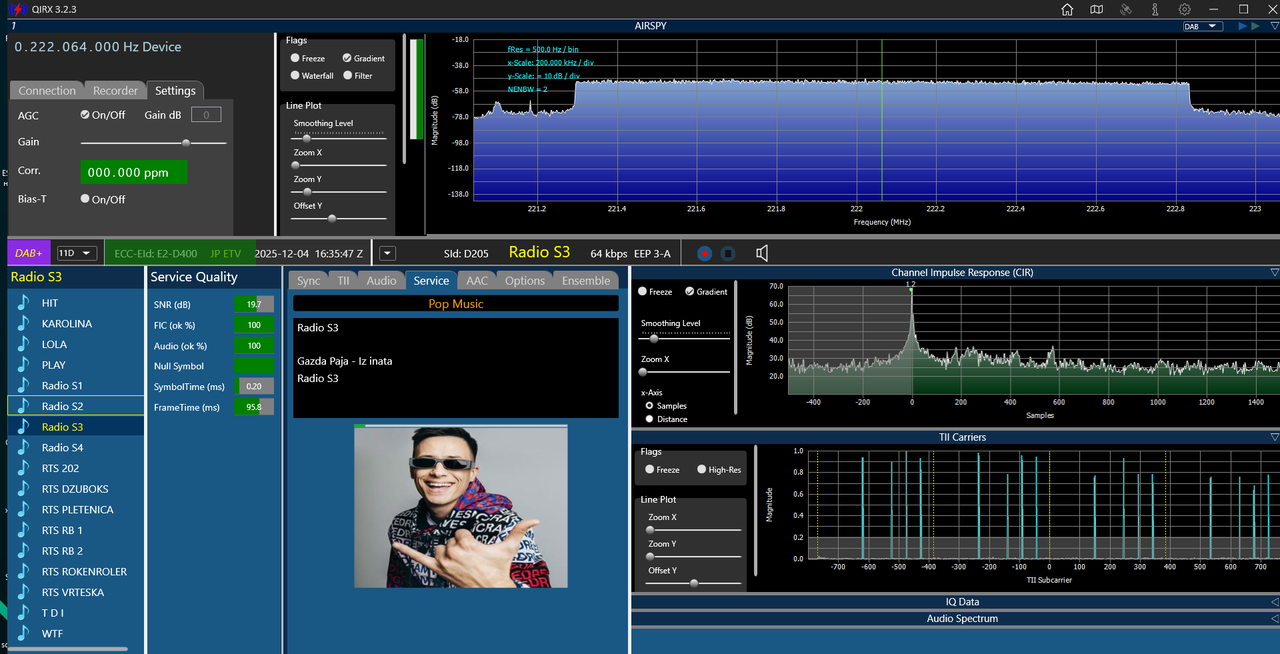This screenshot has height=654, width=1280.
Task: Switch to the Recorder tab
Action: 115,90
